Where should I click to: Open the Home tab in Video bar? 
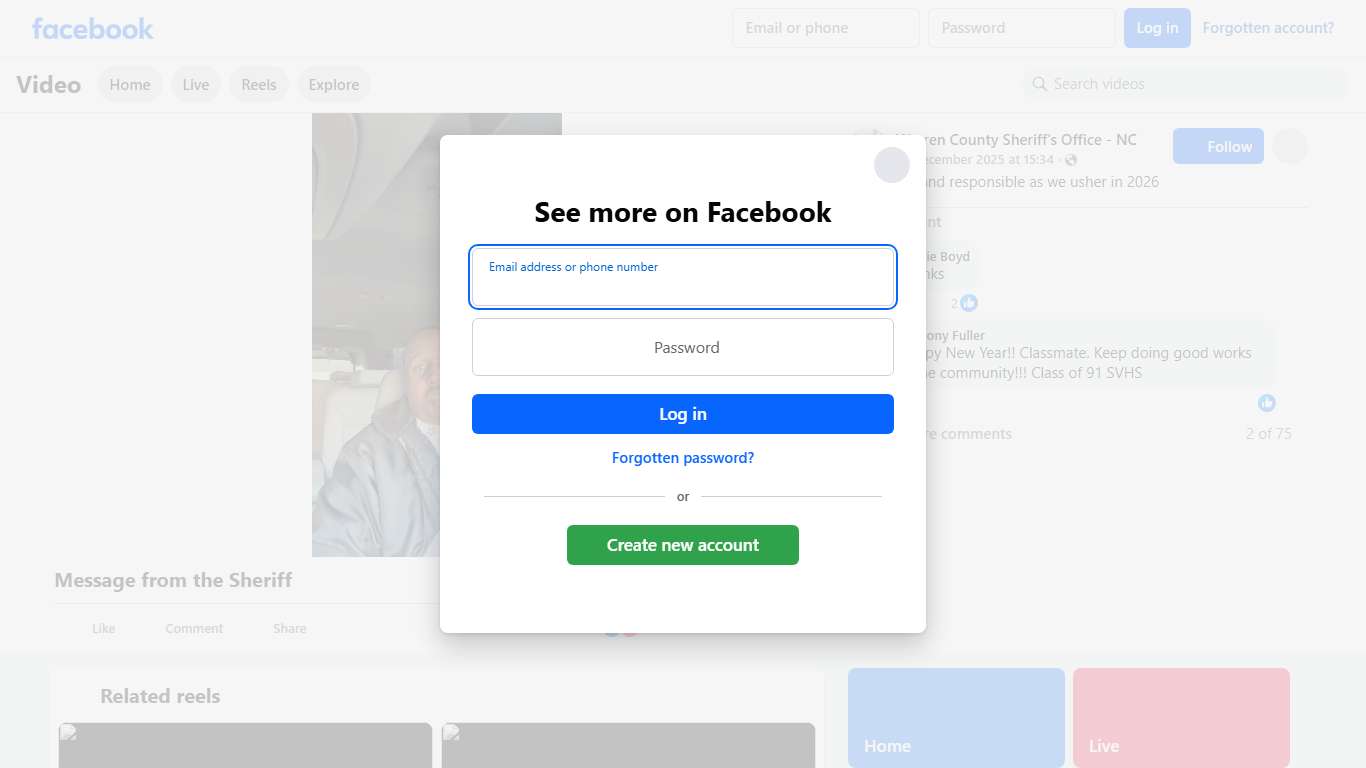point(130,85)
